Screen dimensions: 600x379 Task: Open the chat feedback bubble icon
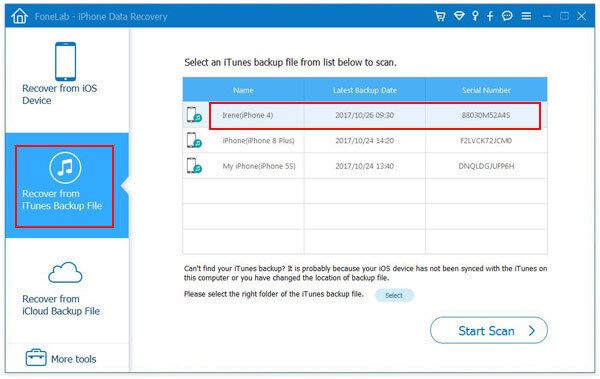click(507, 16)
